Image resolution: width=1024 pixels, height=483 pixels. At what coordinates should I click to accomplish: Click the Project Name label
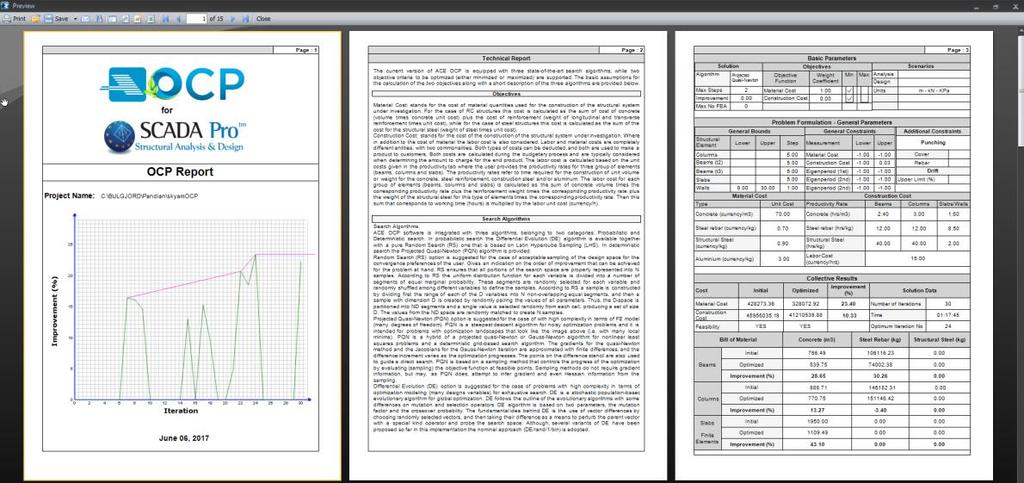tap(69, 196)
